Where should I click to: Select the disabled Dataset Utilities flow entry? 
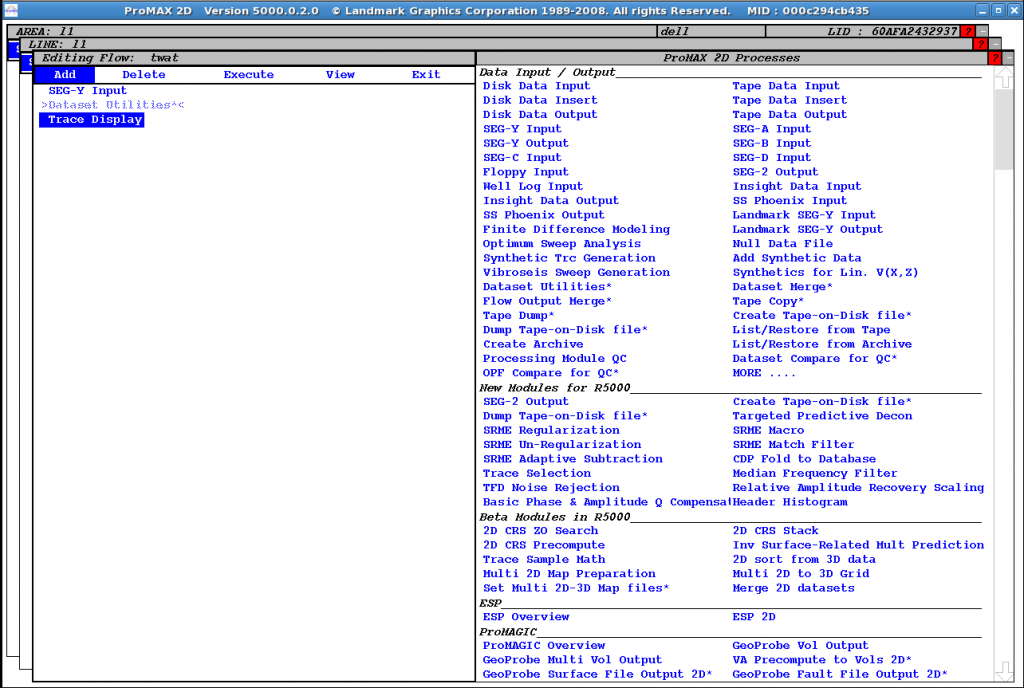(x=113, y=105)
